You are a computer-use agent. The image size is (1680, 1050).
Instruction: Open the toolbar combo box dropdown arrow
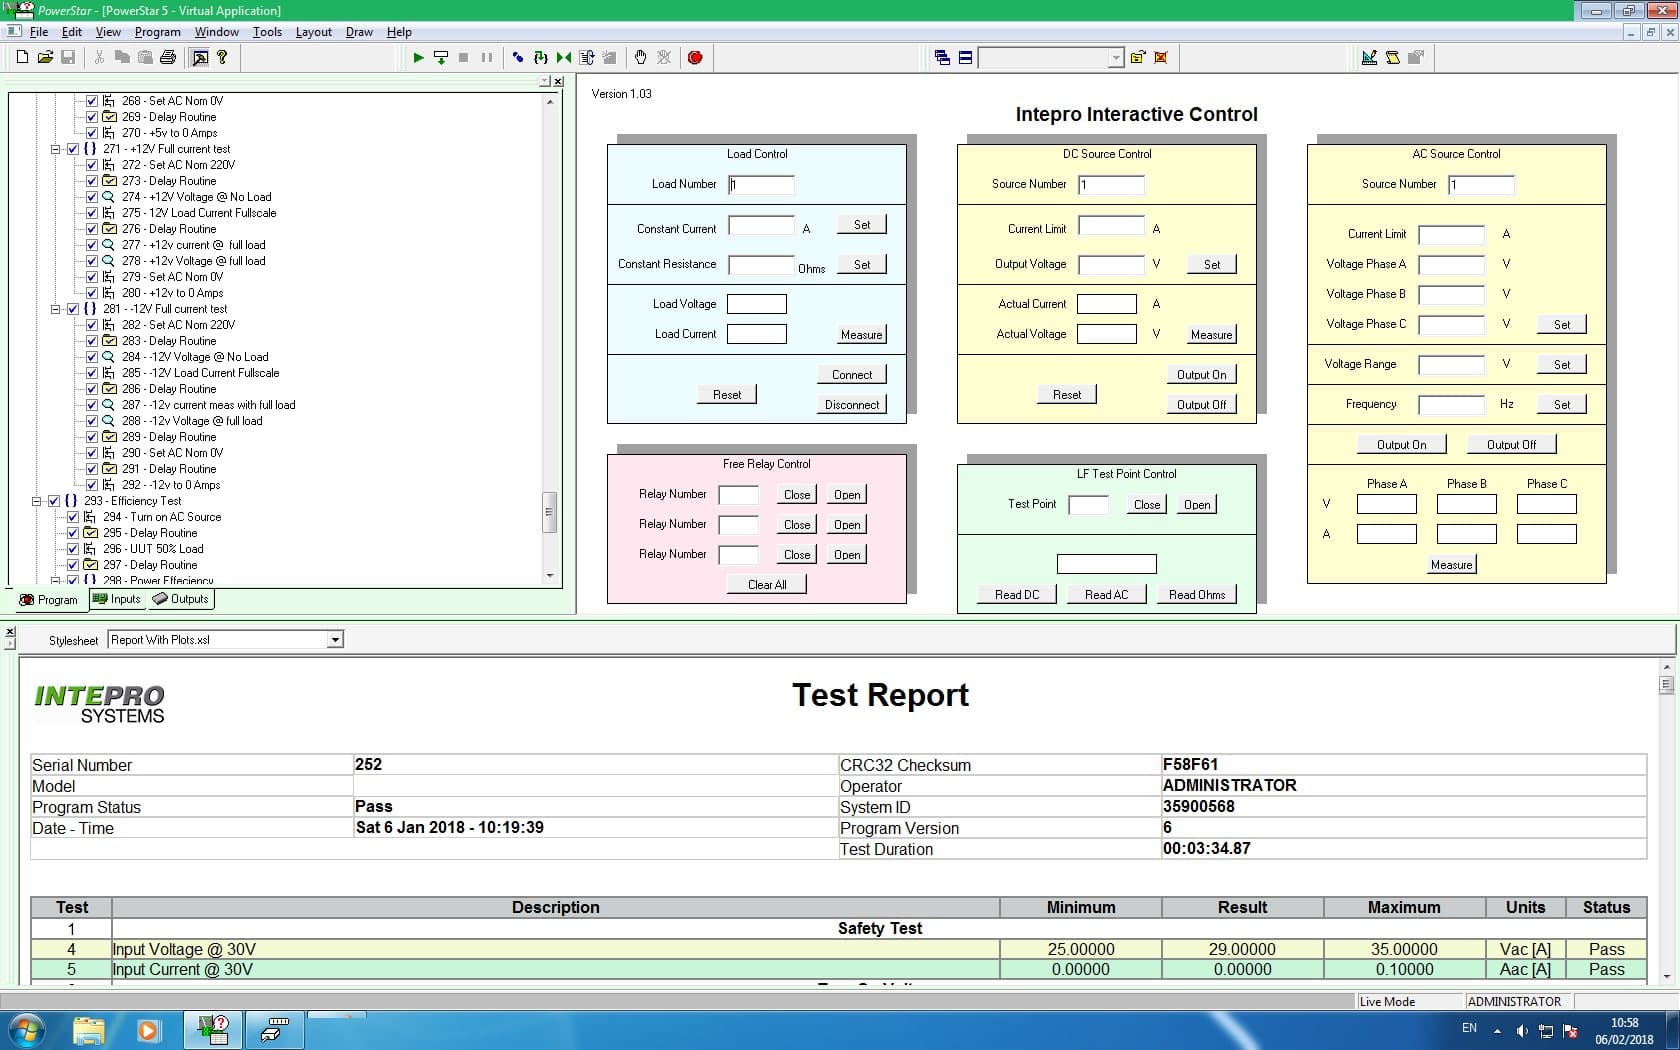tap(1116, 58)
